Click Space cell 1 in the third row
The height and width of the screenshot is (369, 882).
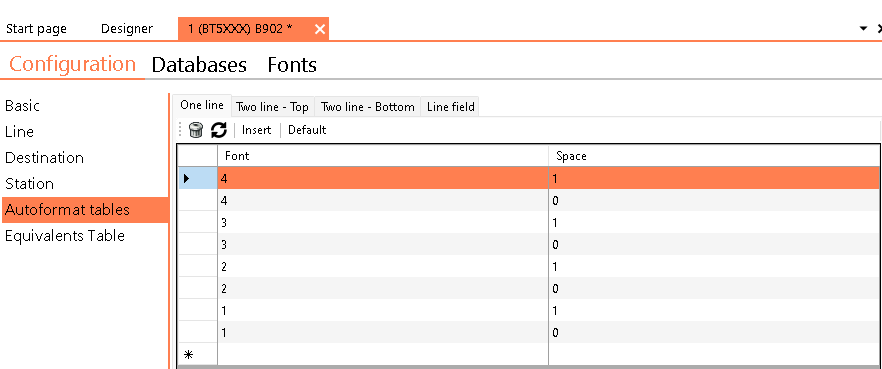(715, 222)
